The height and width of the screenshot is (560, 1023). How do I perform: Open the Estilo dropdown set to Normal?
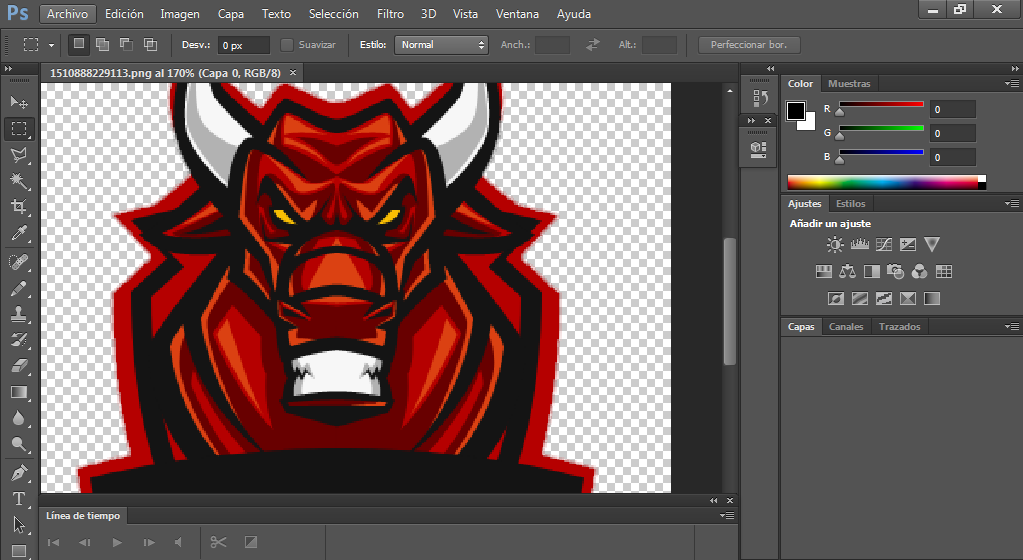(441, 45)
